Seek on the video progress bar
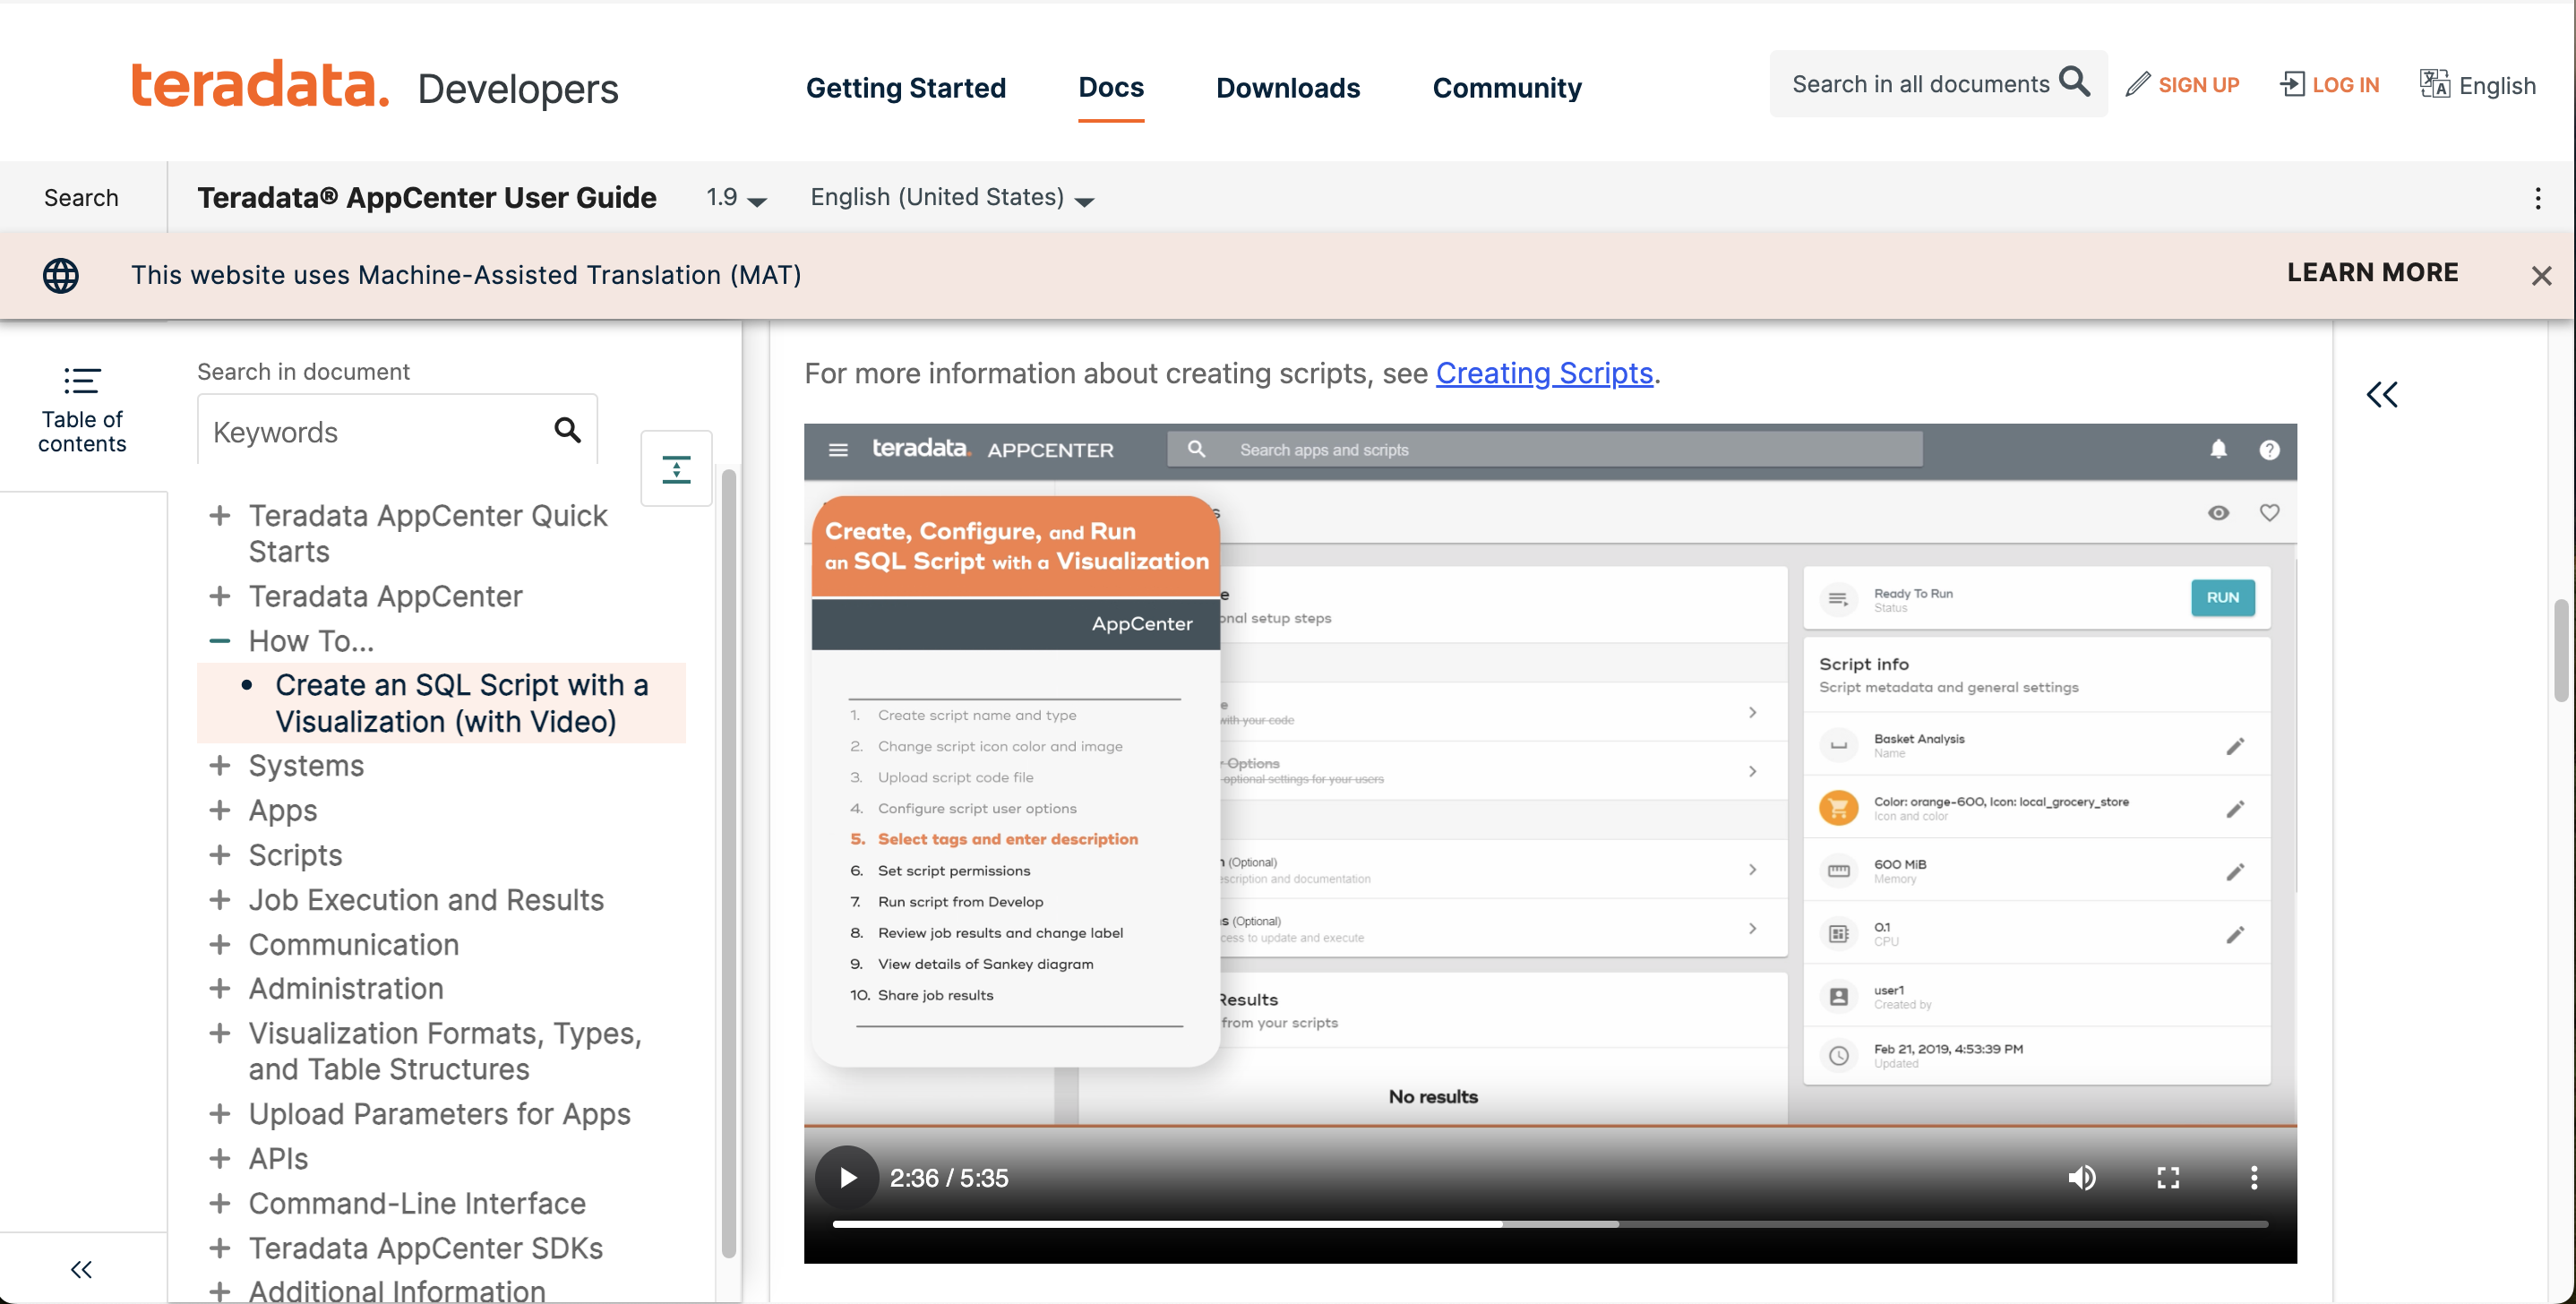This screenshot has height=1304, width=2576. 1549,1223
